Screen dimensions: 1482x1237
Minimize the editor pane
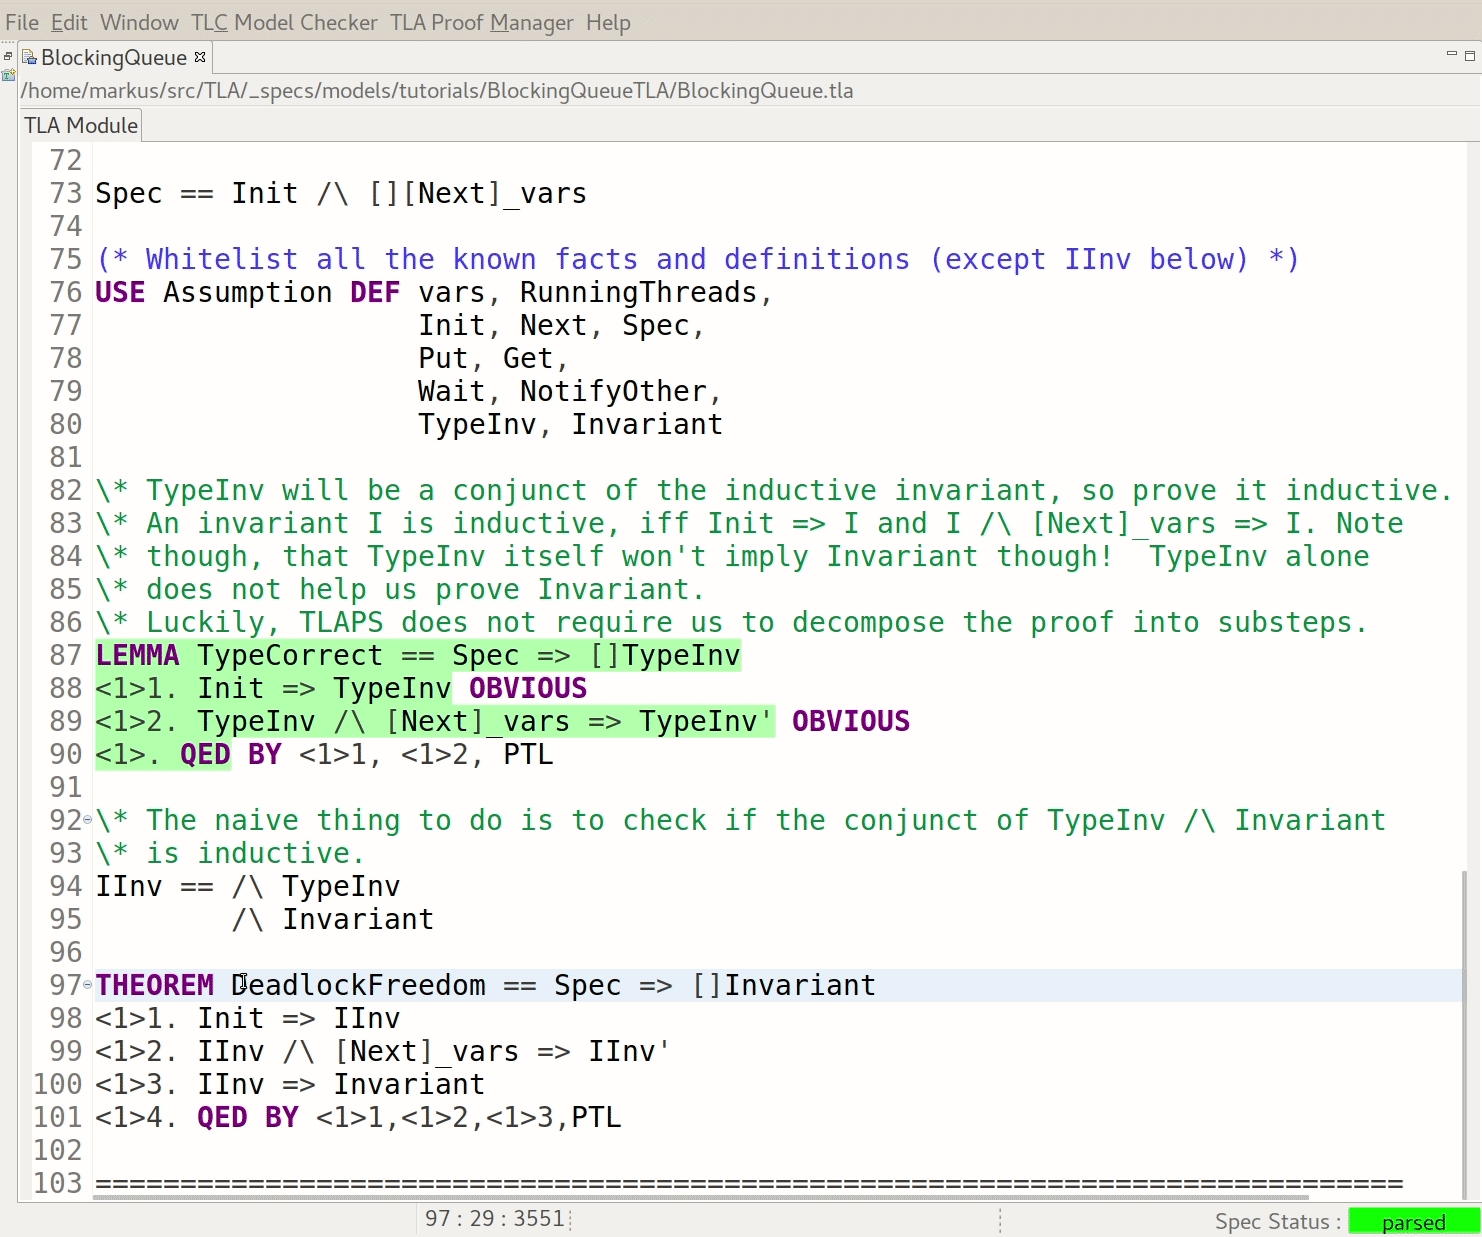(x=1451, y=54)
